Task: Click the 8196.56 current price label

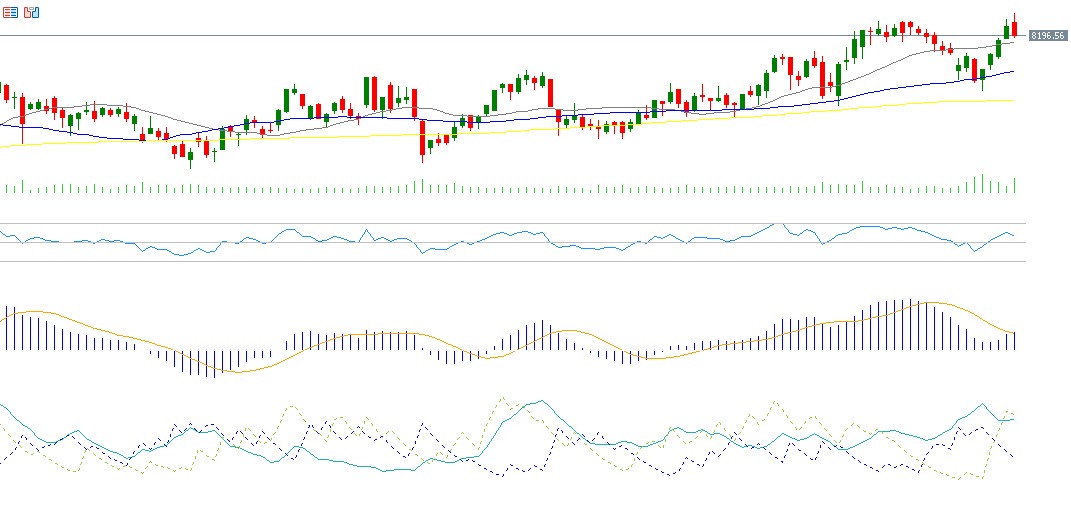Action: (x=1045, y=36)
